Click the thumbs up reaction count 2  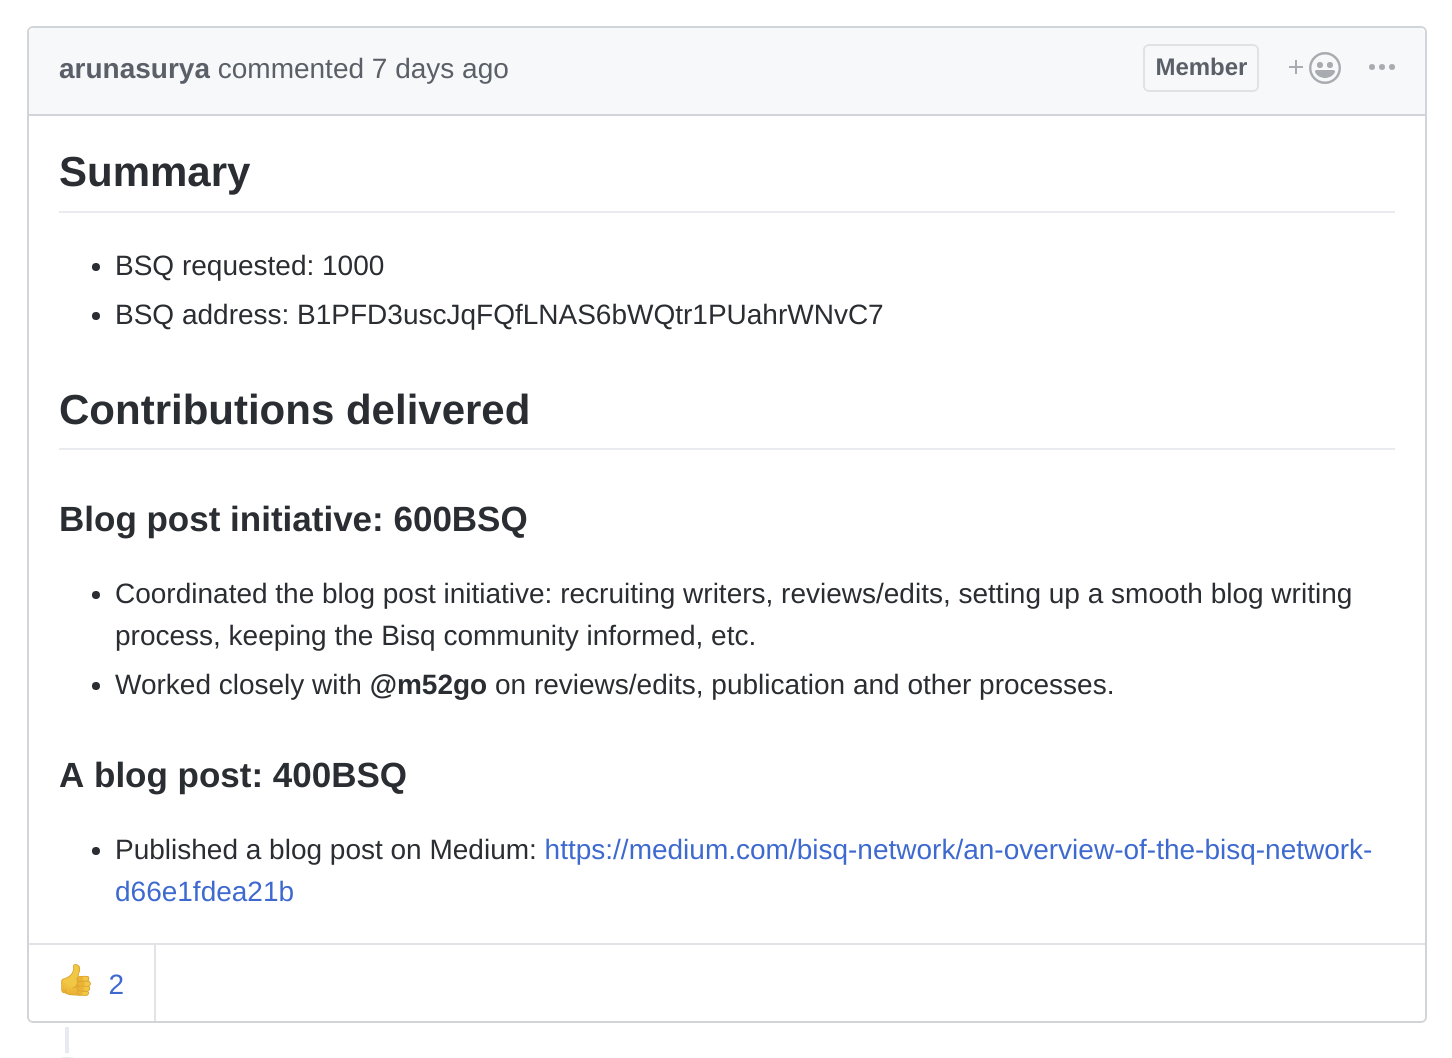coord(116,985)
